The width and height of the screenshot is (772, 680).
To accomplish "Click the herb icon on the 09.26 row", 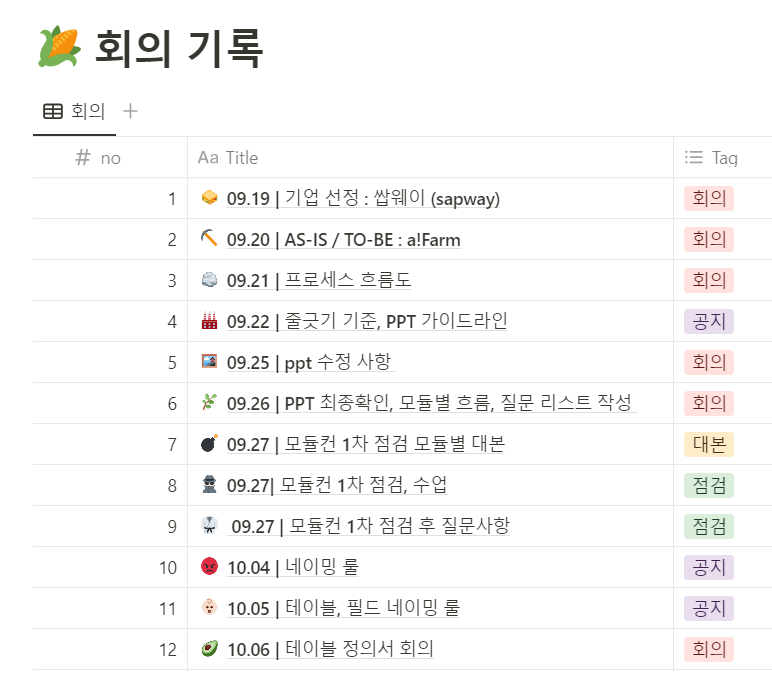I will point(209,402).
